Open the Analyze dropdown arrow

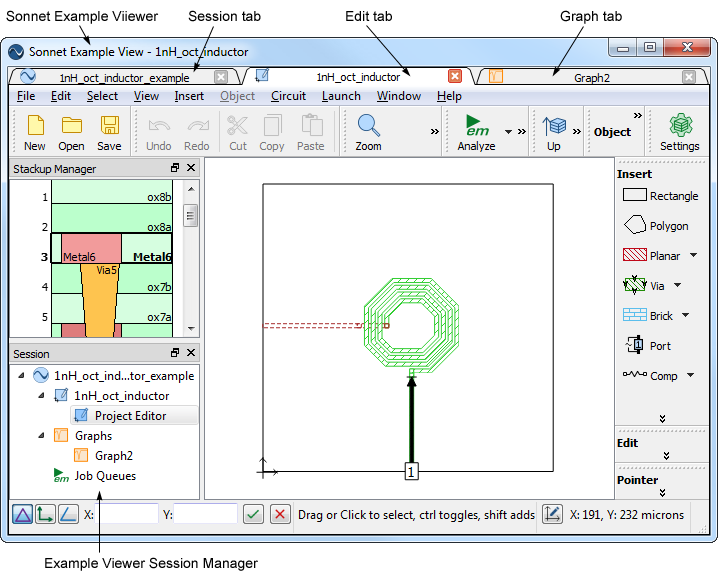pyautogui.click(x=508, y=132)
